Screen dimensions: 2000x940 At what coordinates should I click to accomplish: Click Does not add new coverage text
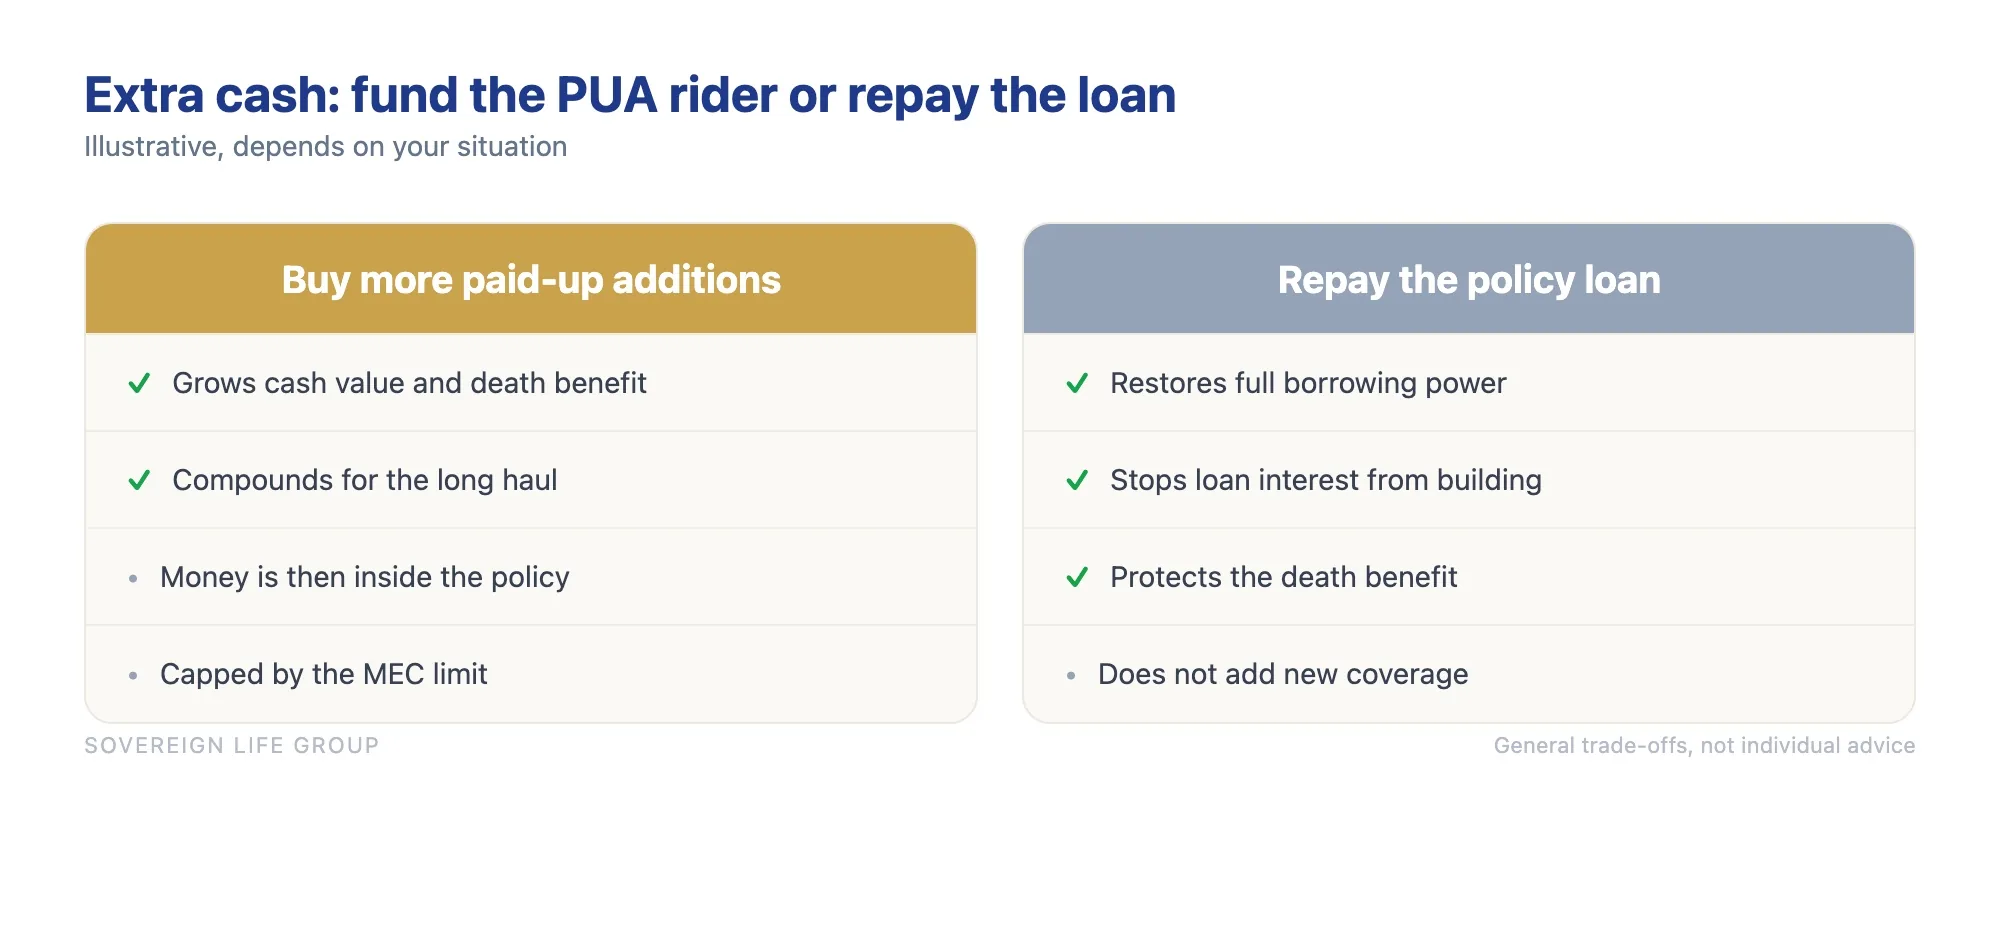1283,674
